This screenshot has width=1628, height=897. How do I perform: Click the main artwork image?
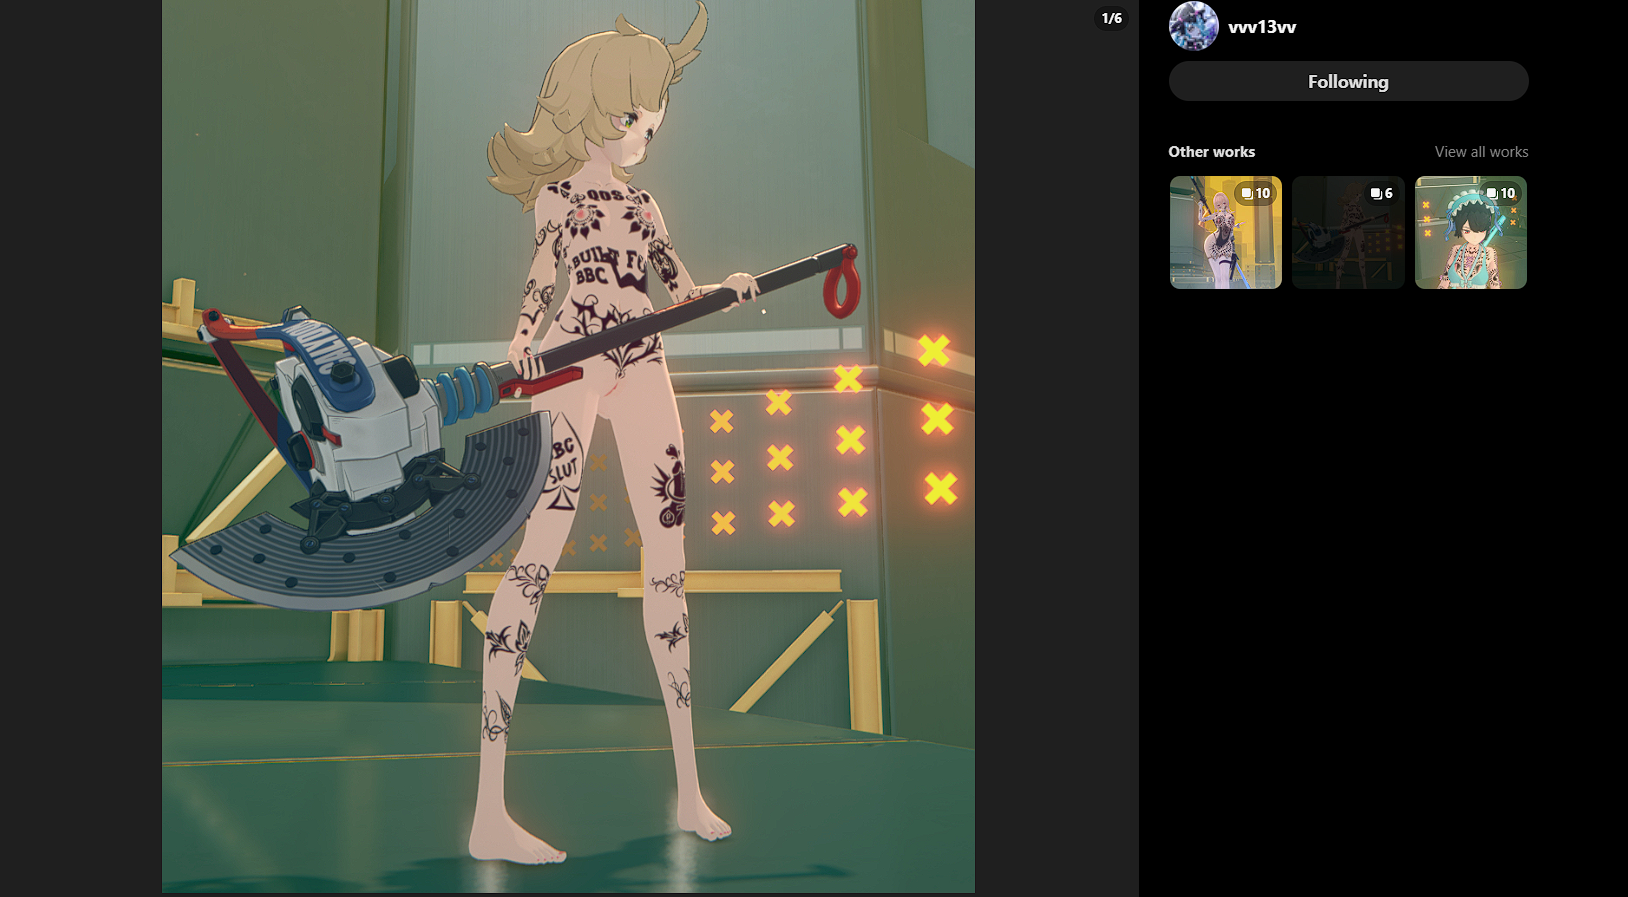coord(568,446)
